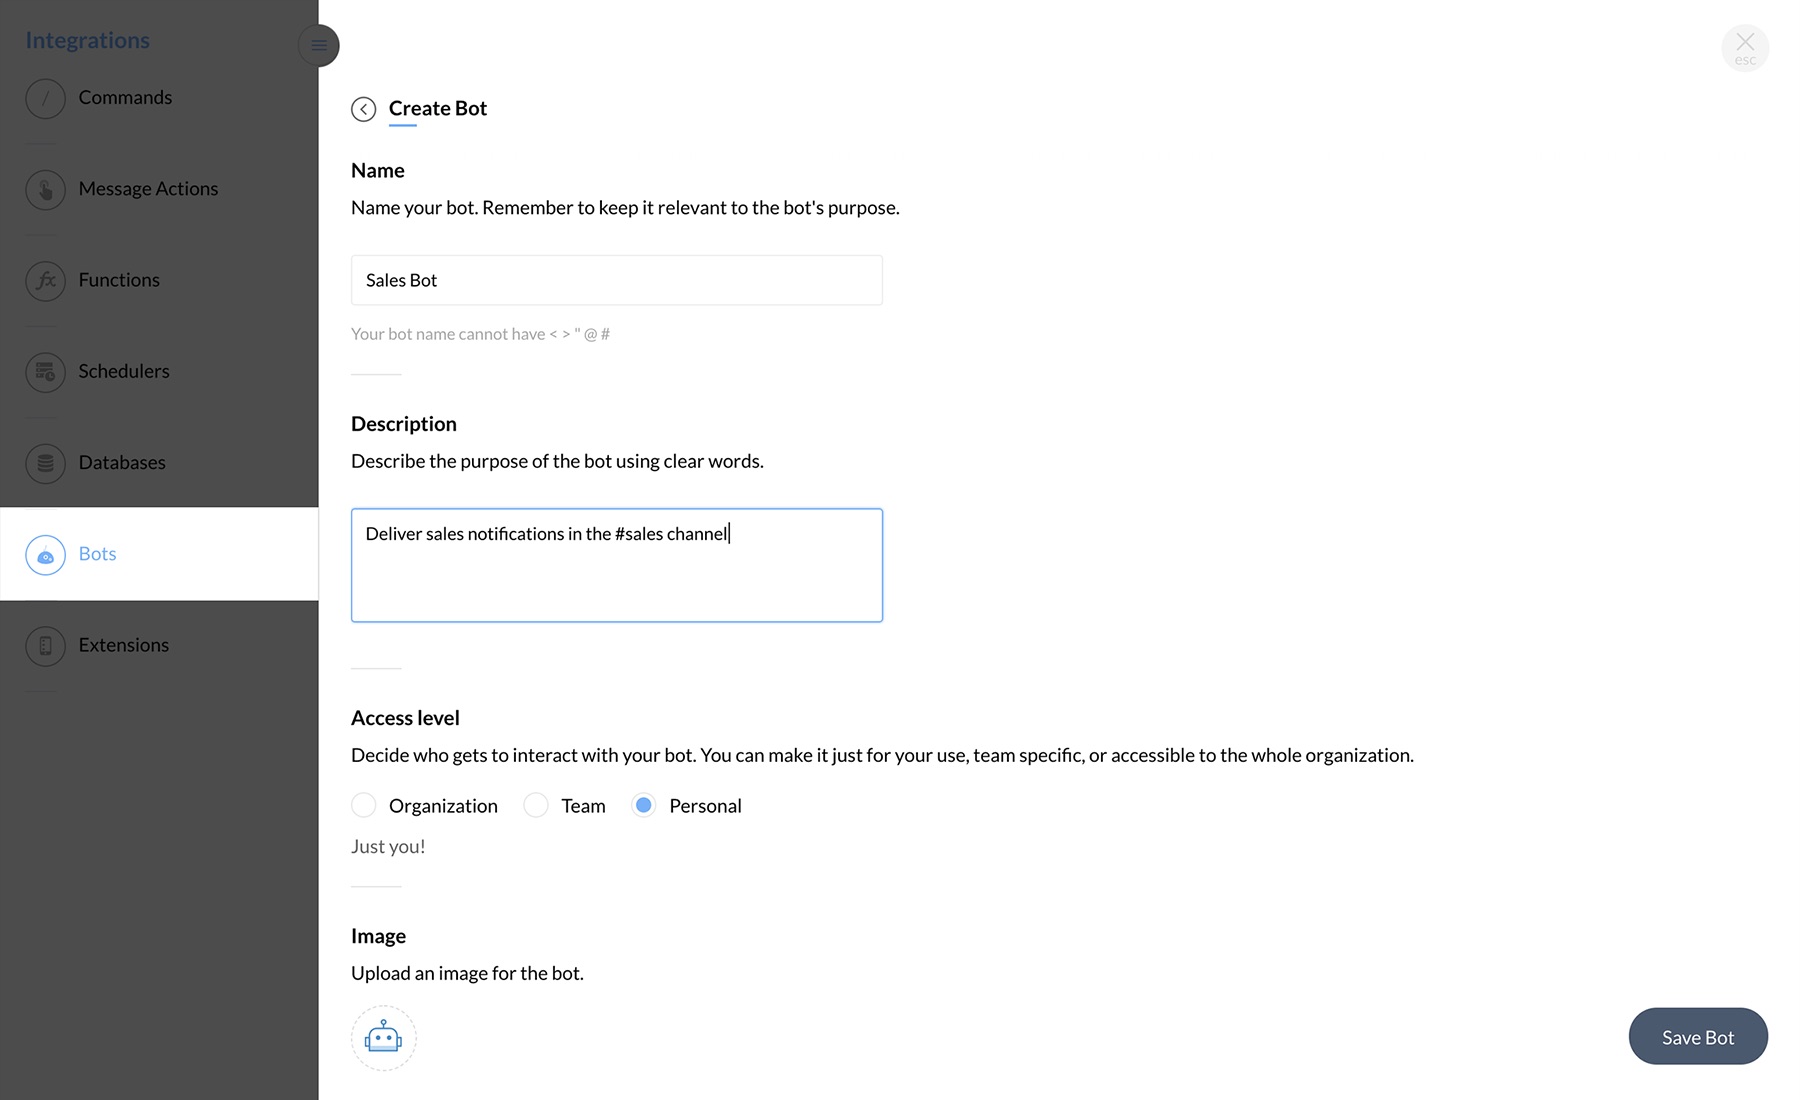The height and width of the screenshot is (1100, 1800).
Task: Go back using the arrow beside Create Bot
Action: pos(364,109)
